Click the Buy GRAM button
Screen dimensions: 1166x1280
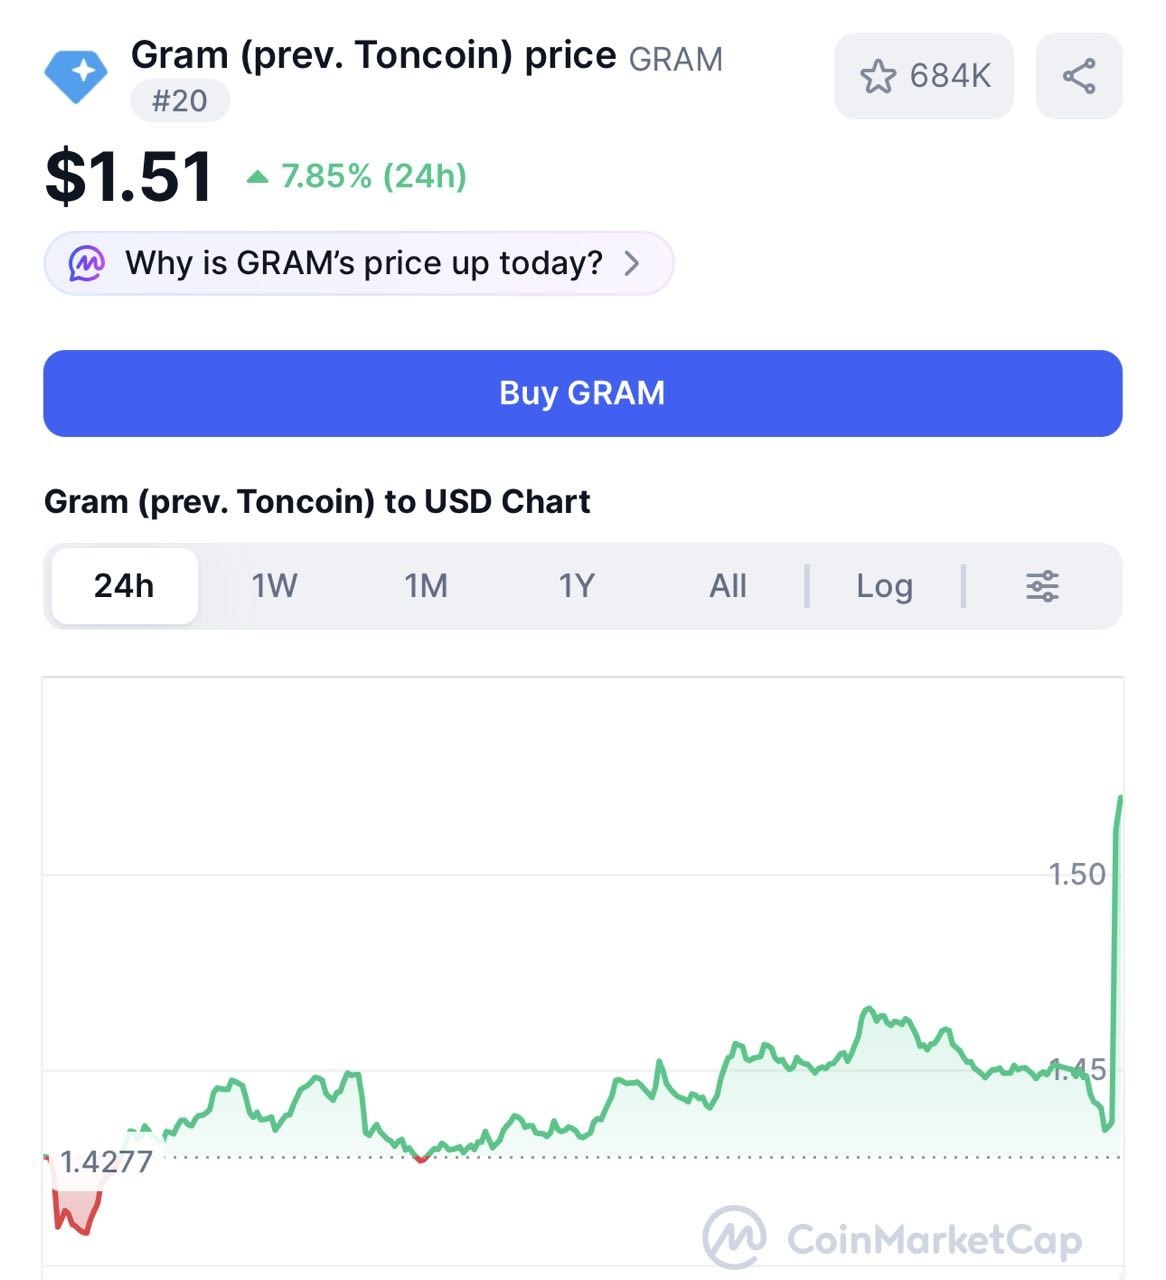point(583,393)
